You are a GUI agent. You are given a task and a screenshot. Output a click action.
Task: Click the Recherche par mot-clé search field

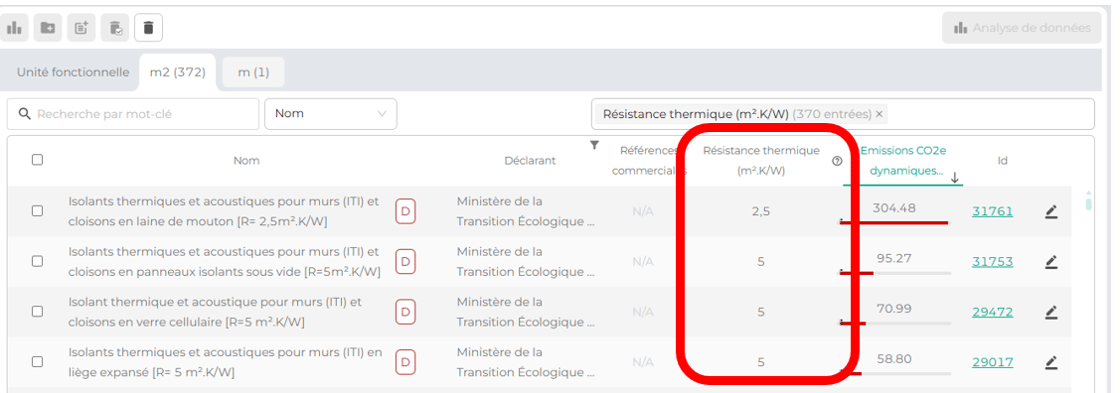tap(133, 114)
